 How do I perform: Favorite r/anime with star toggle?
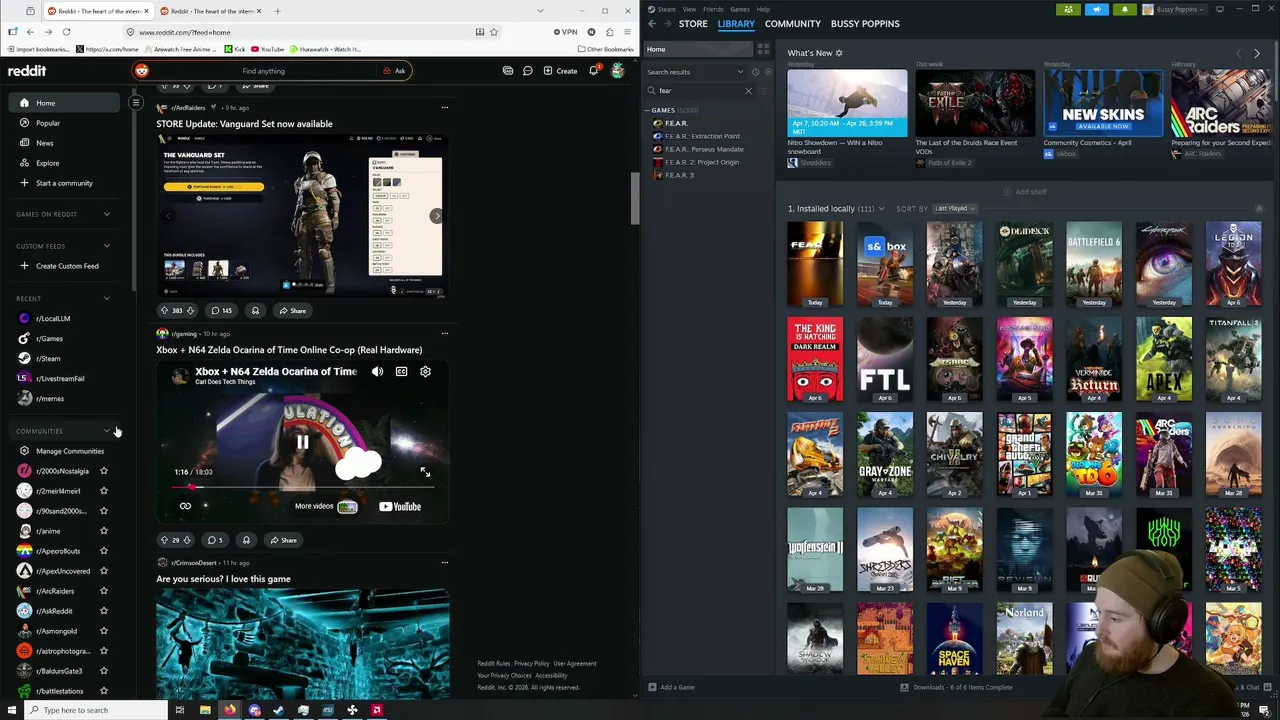pyautogui.click(x=104, y=531)
